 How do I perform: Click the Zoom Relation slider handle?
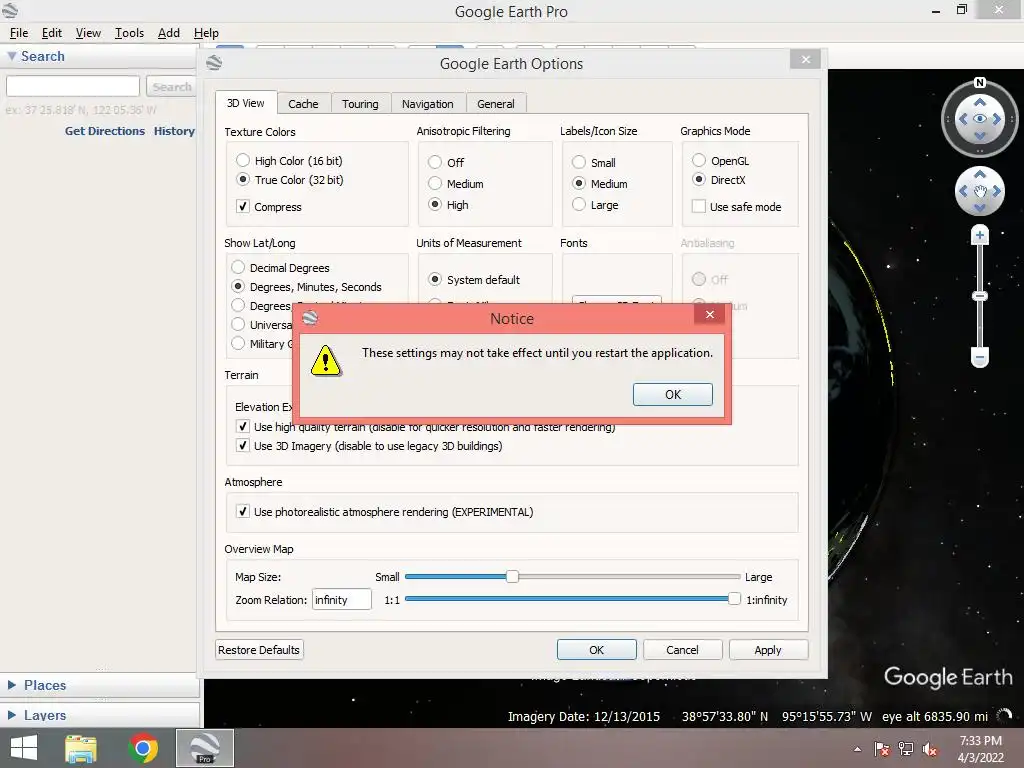(x=734, y=599)
